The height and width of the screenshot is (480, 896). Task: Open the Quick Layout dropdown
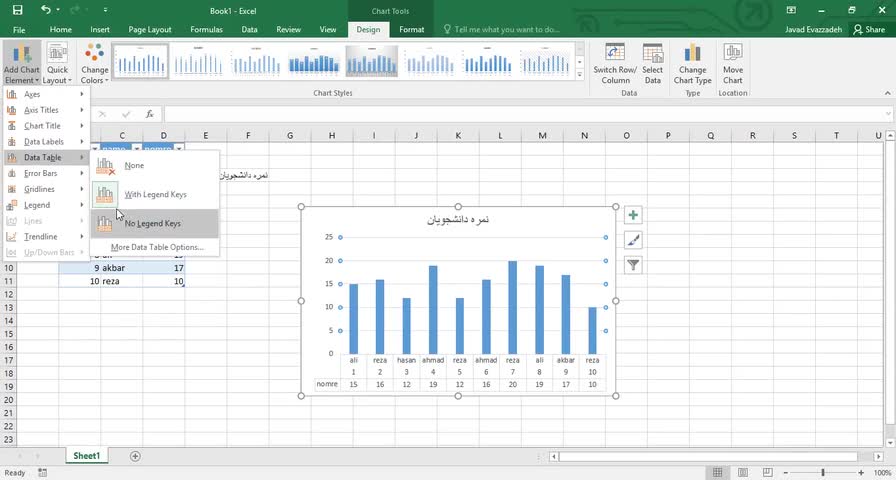click(57, 63)
